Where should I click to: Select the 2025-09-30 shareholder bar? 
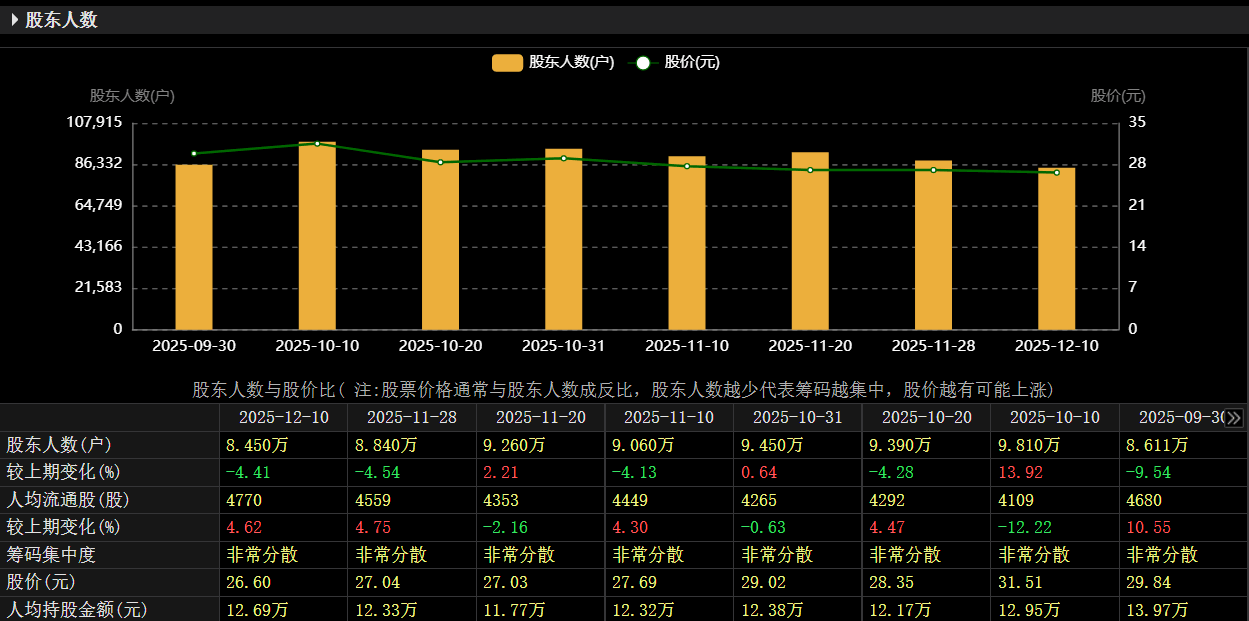tap(194, 247)
